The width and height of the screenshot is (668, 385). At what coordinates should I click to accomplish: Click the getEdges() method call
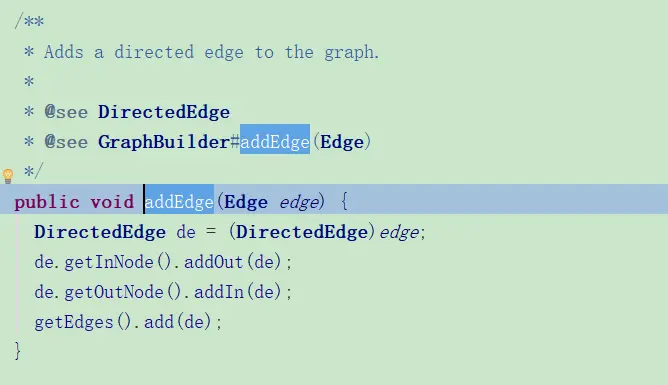(x=83, y=322)
